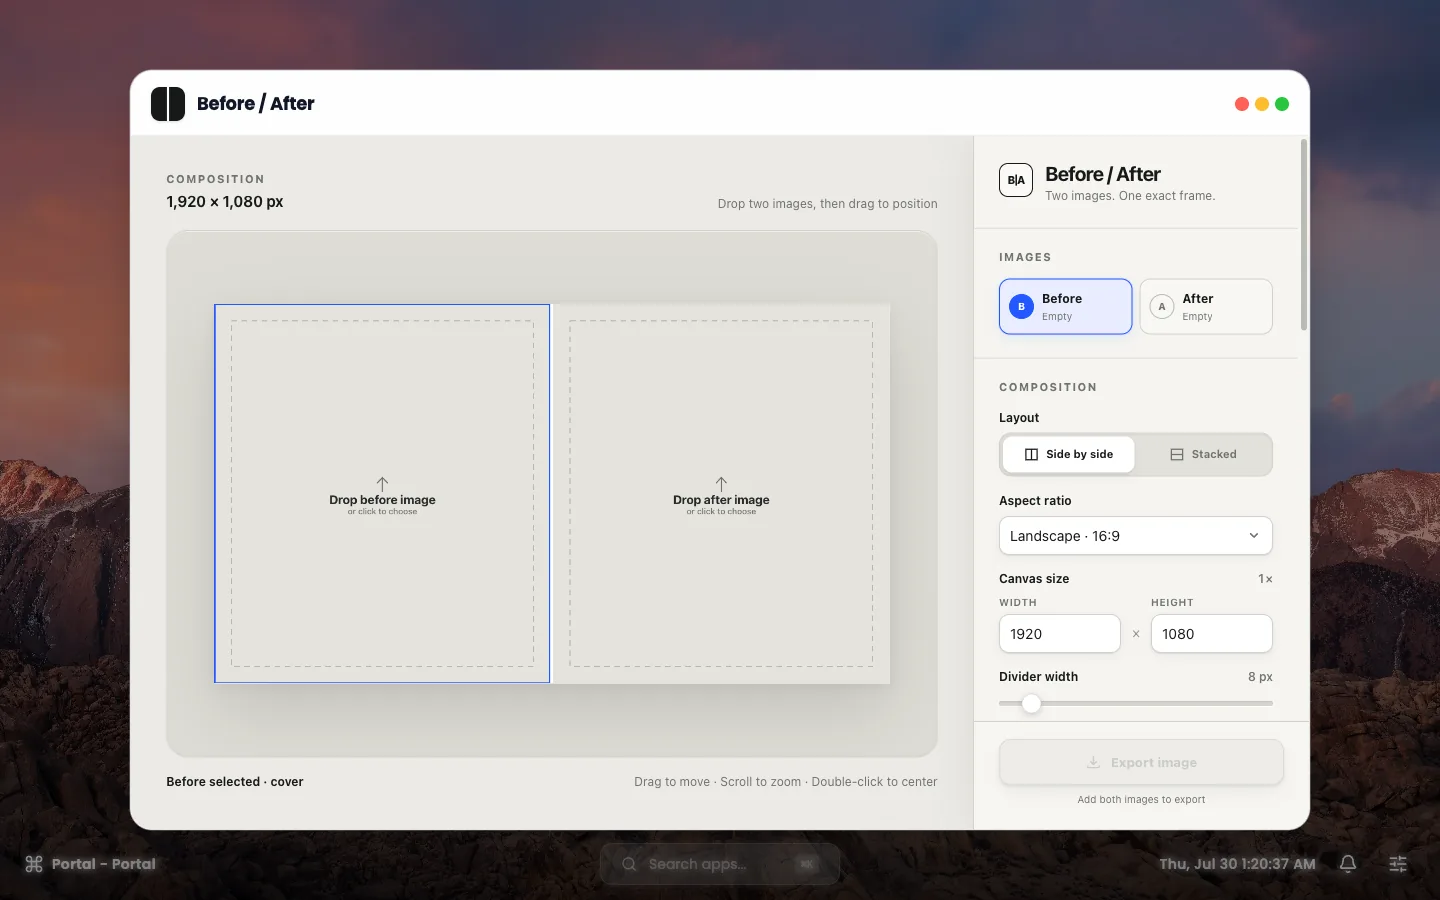Click the Portal command icon in taskbar

(34, 864)
